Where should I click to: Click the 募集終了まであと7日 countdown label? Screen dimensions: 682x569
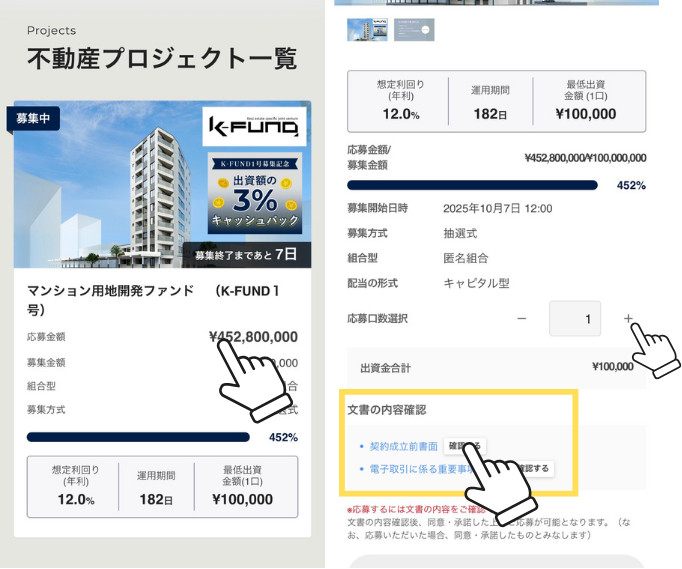(246, 255)
